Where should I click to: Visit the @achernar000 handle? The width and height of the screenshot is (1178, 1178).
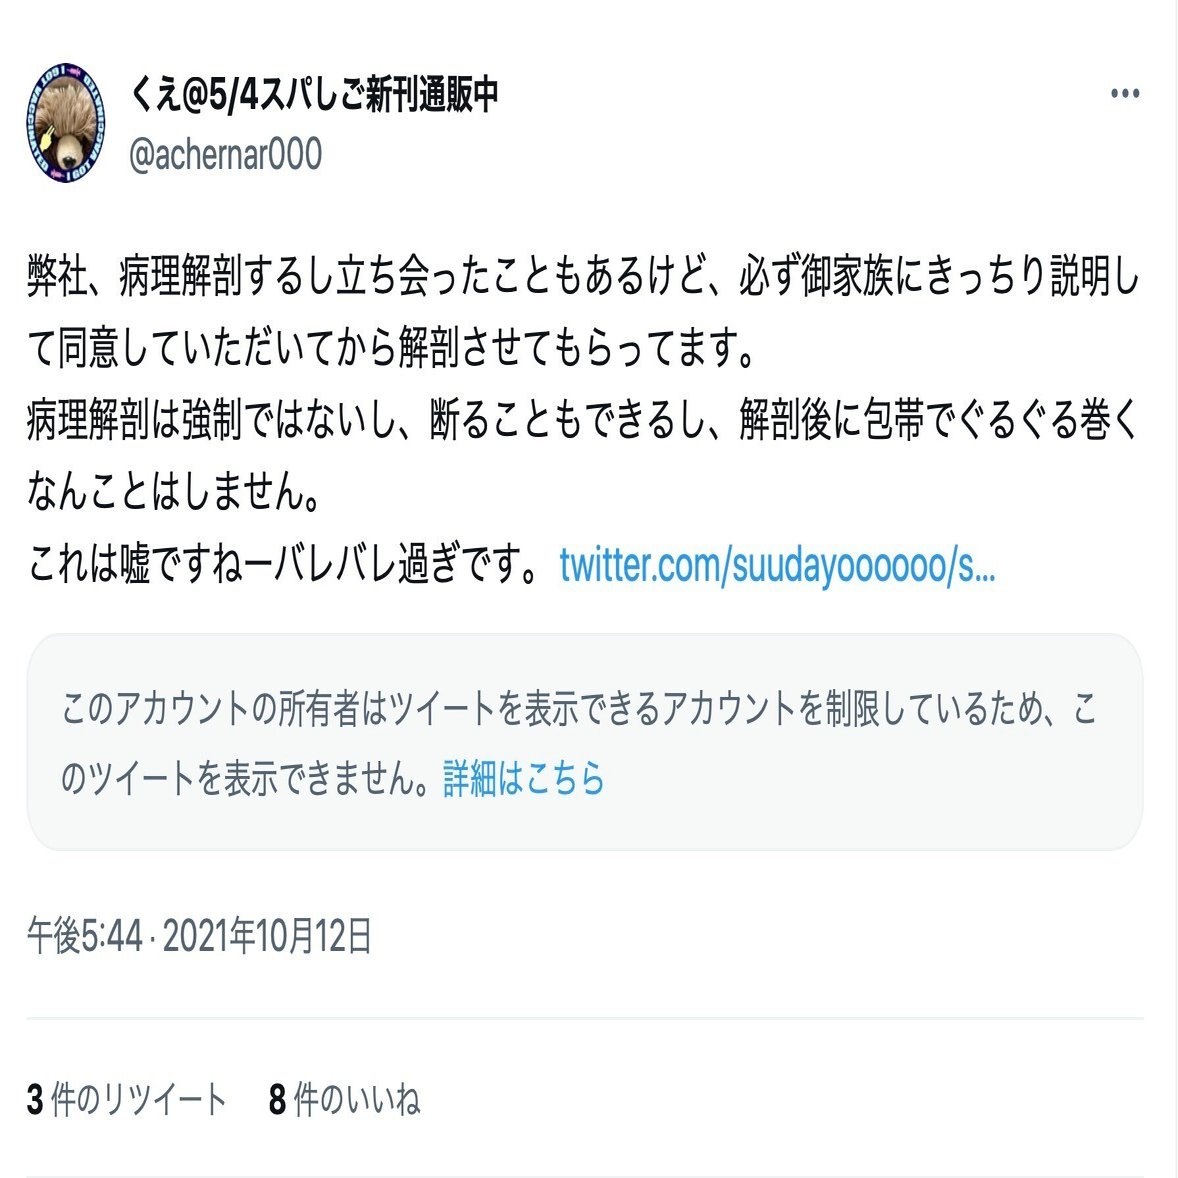225,154
